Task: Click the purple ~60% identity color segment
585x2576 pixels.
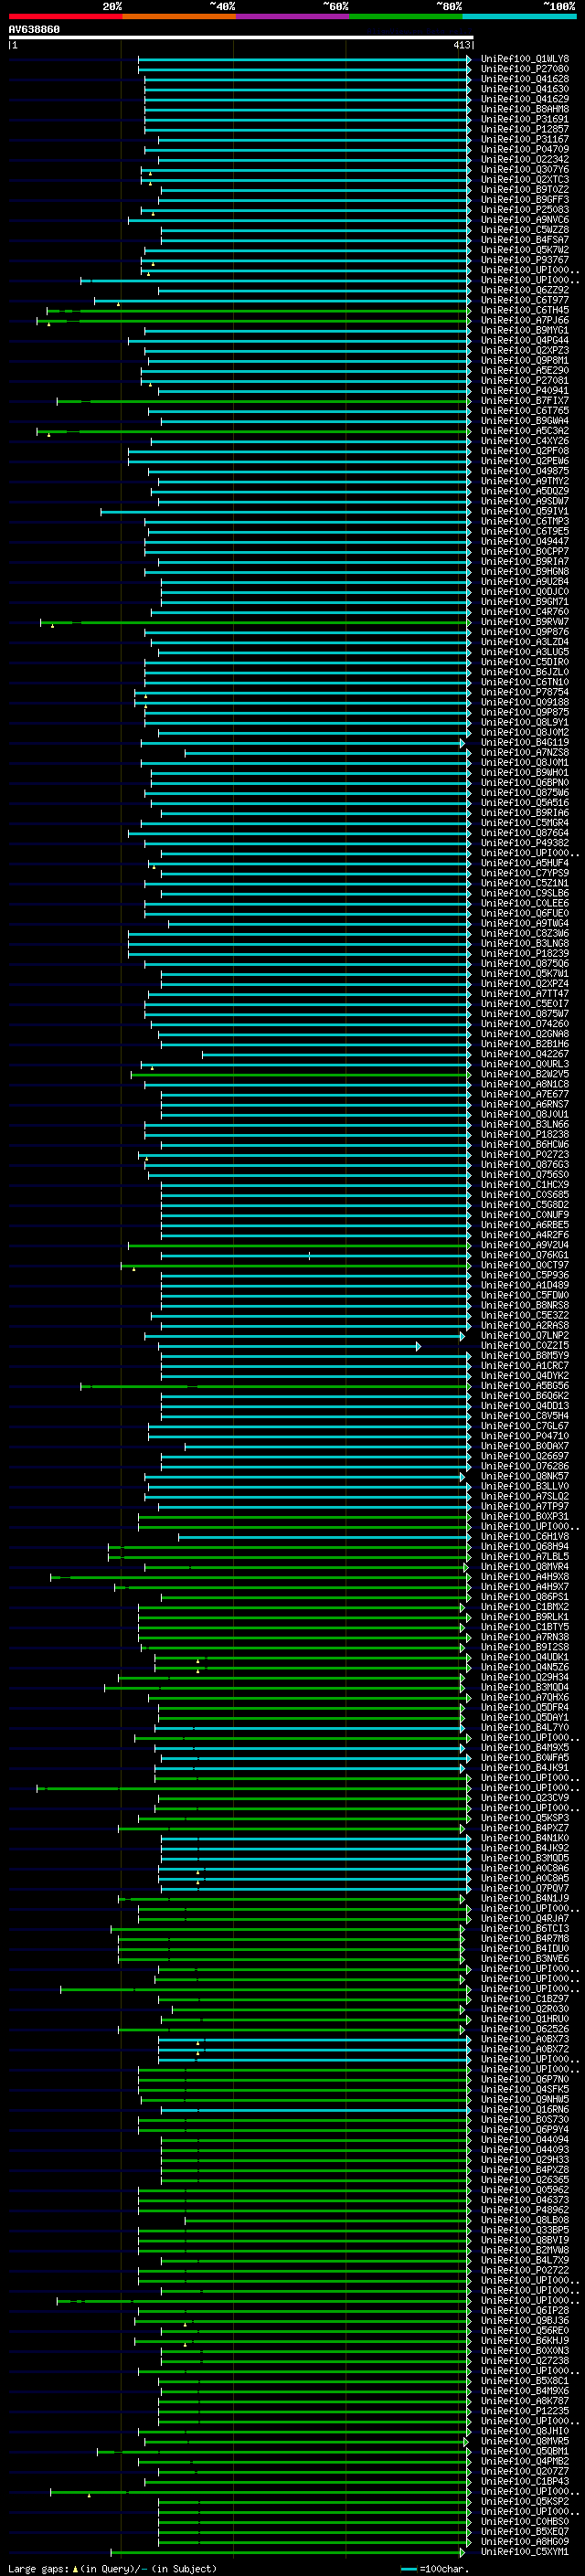Action: [x=292, y=16]
